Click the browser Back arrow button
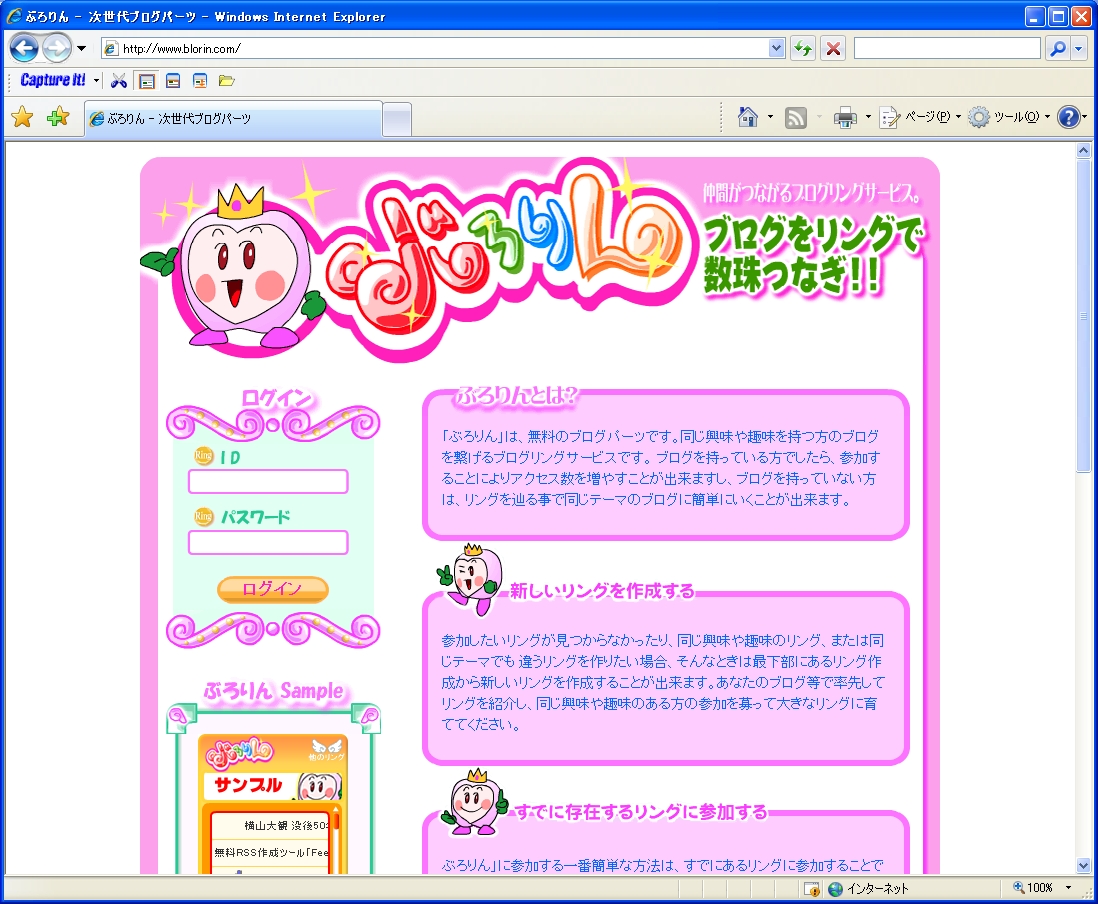 pos(25,48)
